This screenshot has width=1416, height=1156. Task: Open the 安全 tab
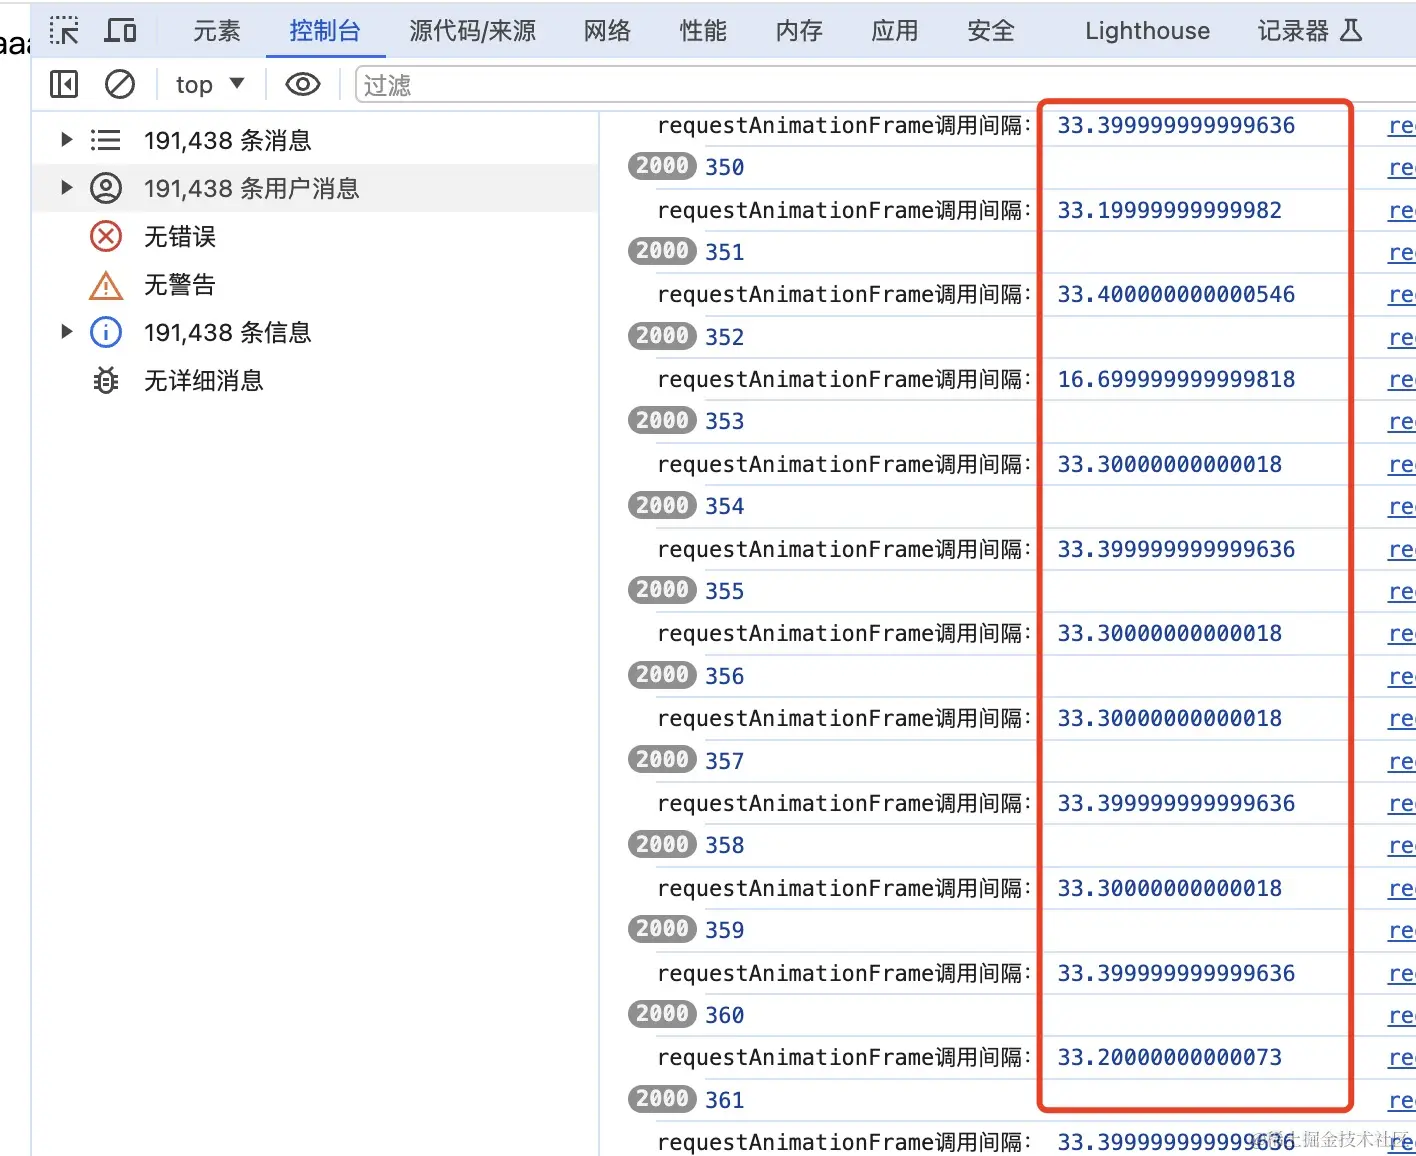991,31
